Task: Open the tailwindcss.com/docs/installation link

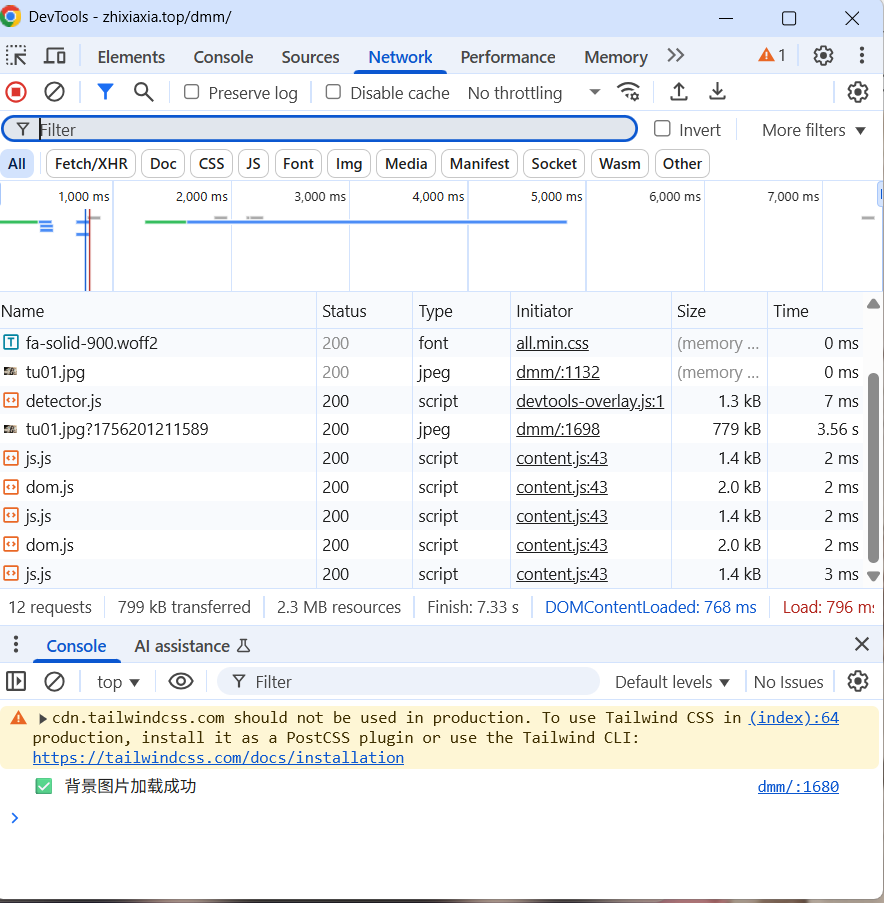Action: 218,757
